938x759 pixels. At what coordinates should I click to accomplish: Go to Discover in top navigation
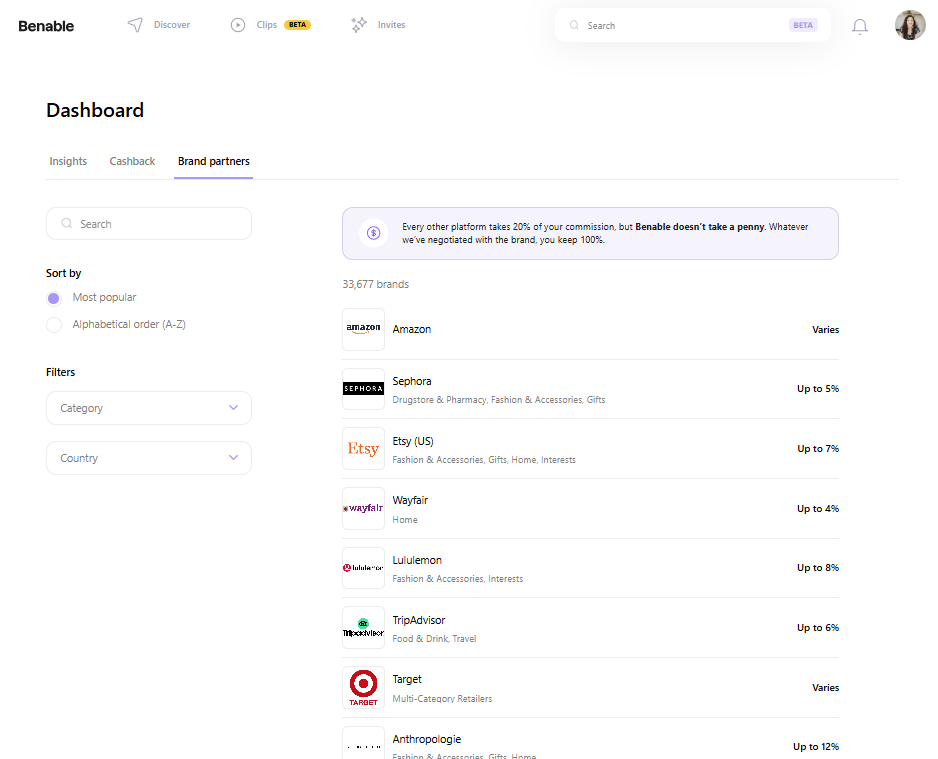(x=172, y=25)
